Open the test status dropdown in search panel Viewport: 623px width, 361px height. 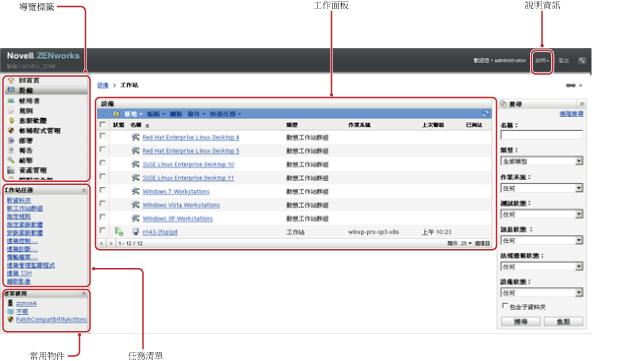tap(542, 214)
